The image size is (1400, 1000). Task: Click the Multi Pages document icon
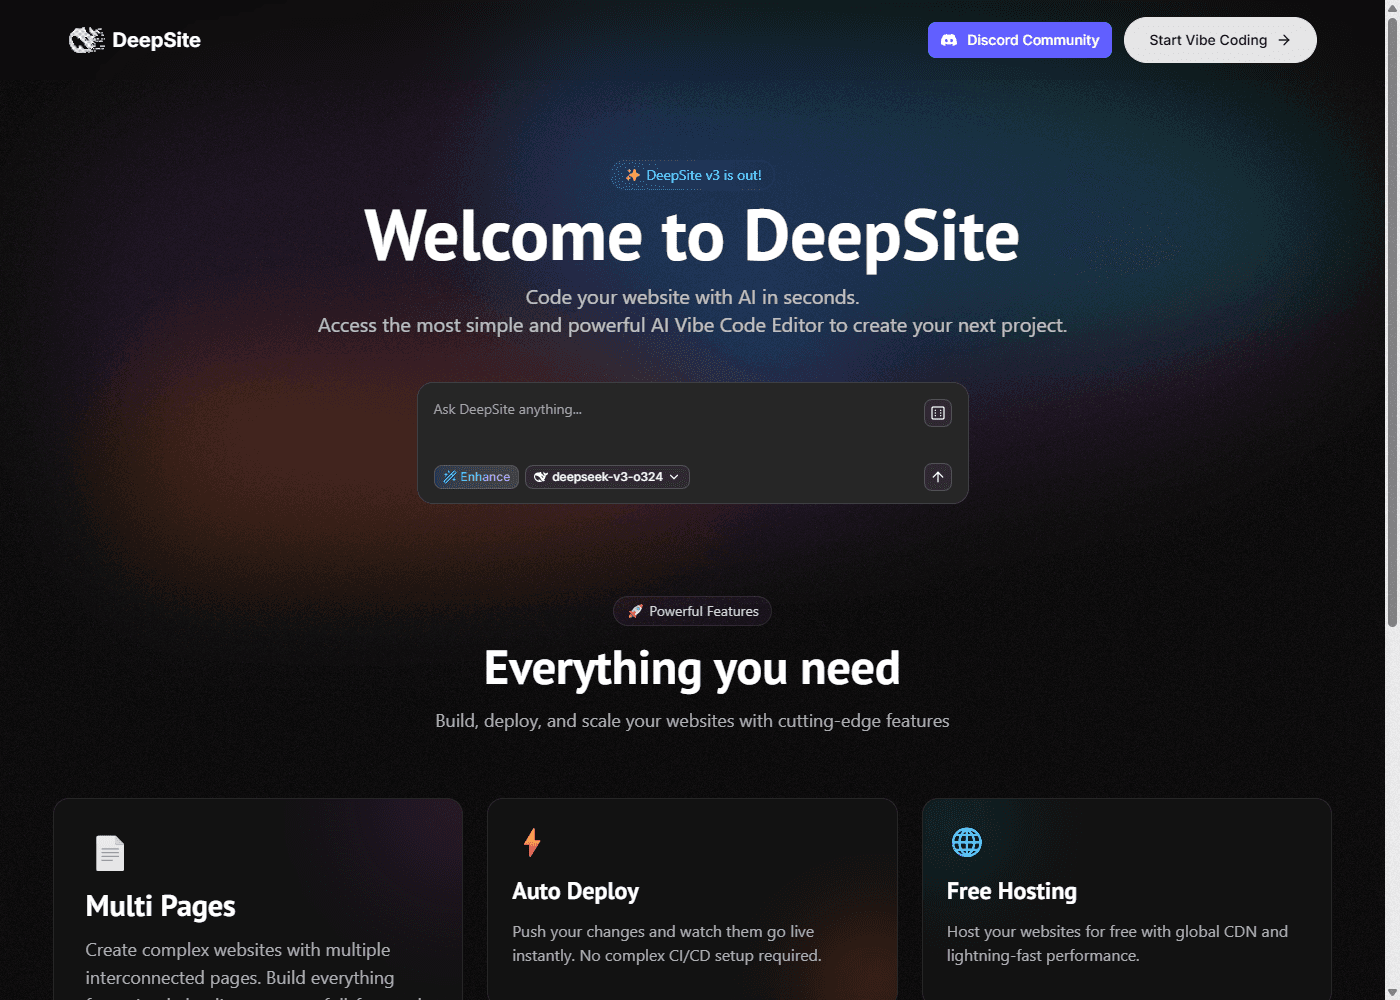[x=110, y=853]
